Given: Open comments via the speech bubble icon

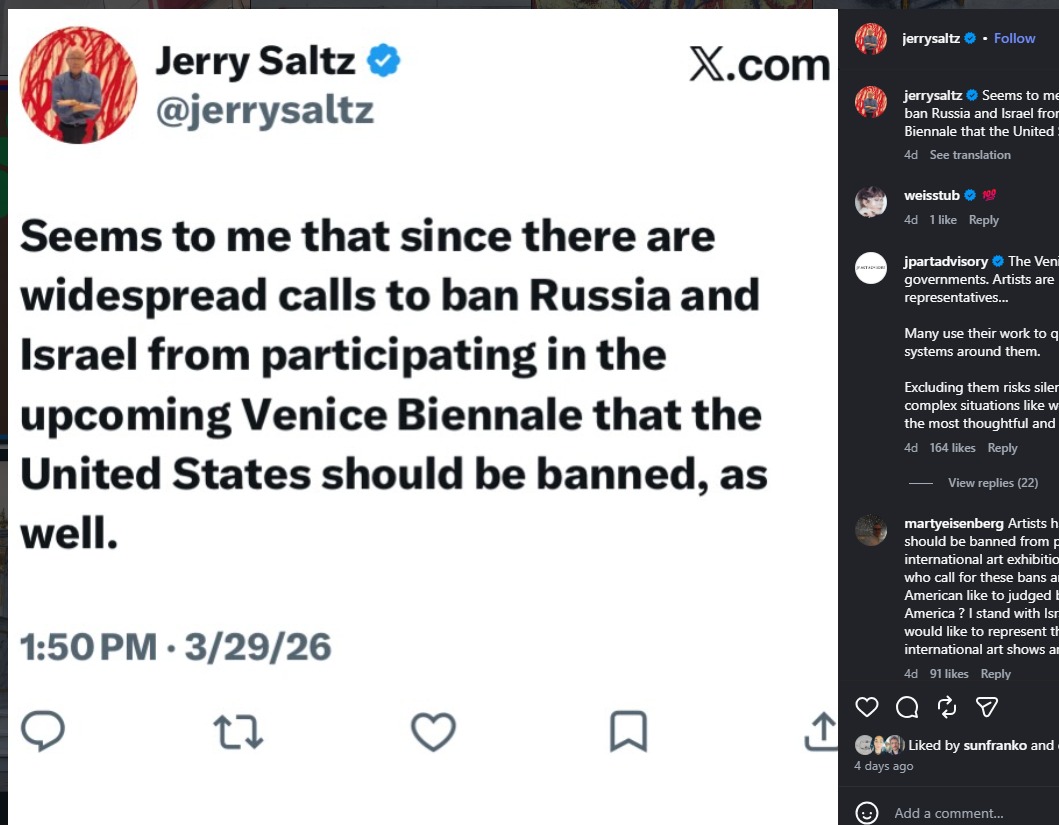Looking at the screenshot, I should tap(907, 707).
